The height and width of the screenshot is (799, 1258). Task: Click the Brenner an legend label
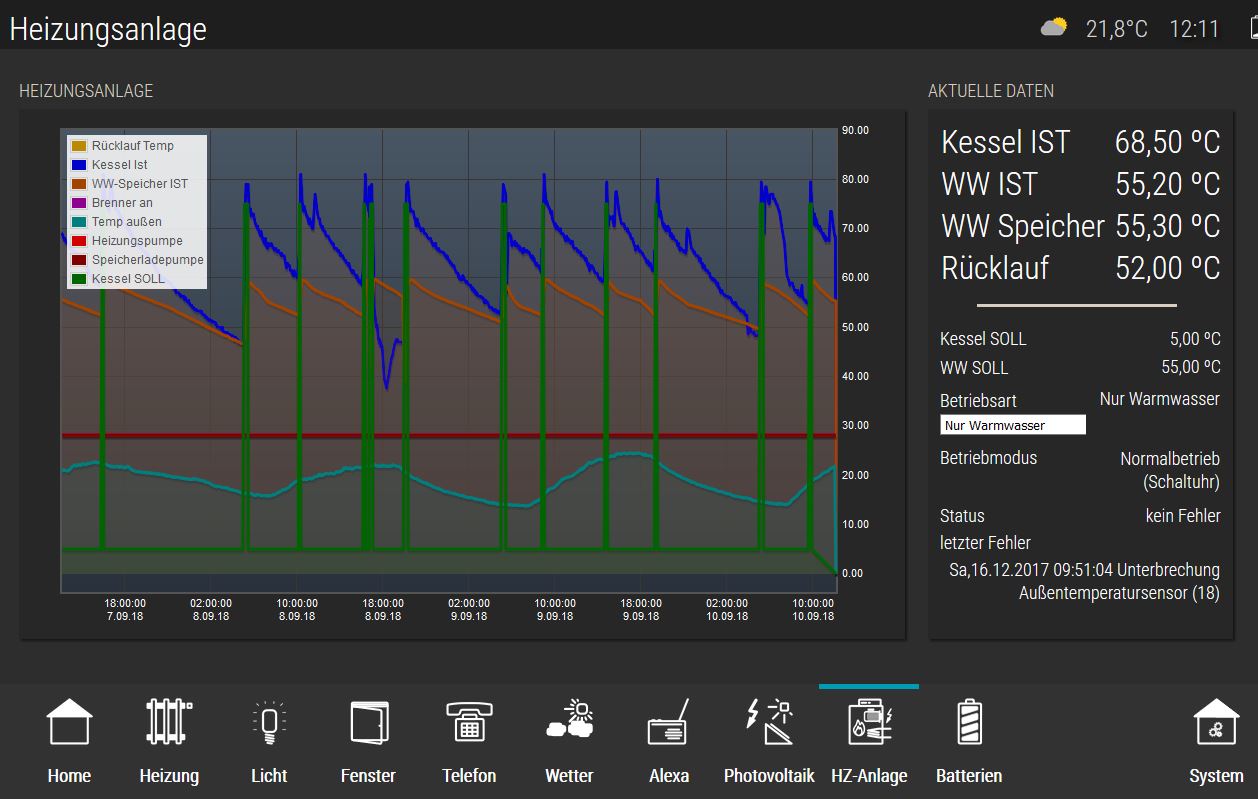[122, 203]
